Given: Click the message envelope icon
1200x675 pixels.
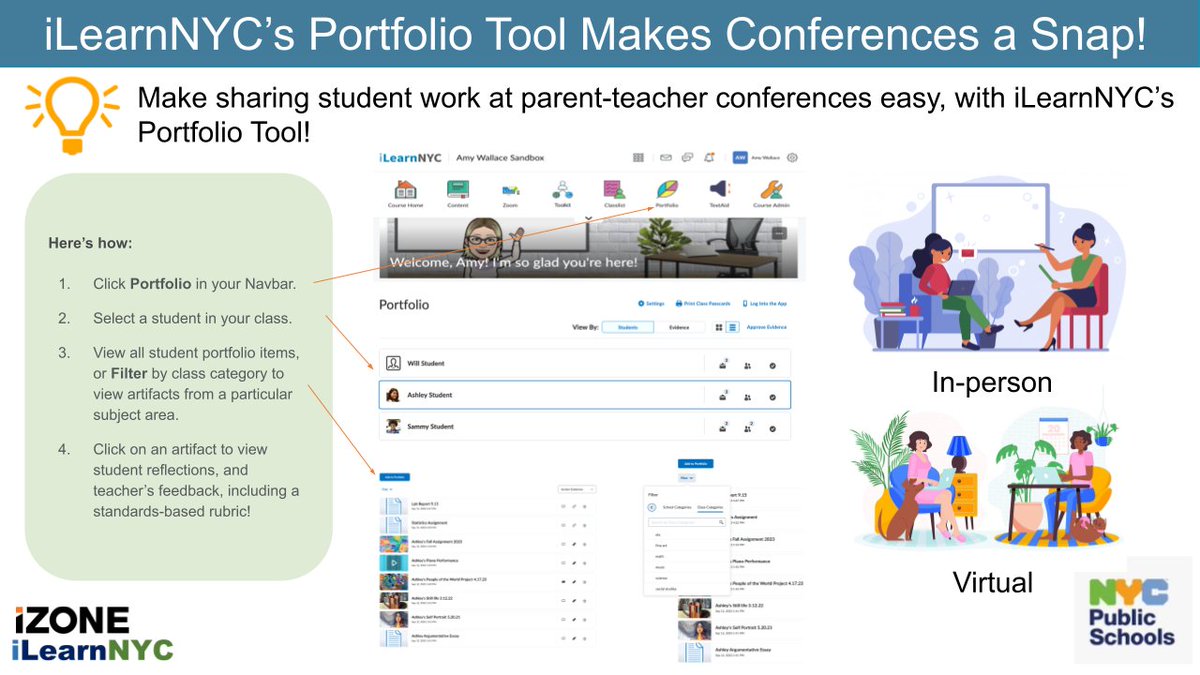Looking at the screenshot, I should (665, 158).
